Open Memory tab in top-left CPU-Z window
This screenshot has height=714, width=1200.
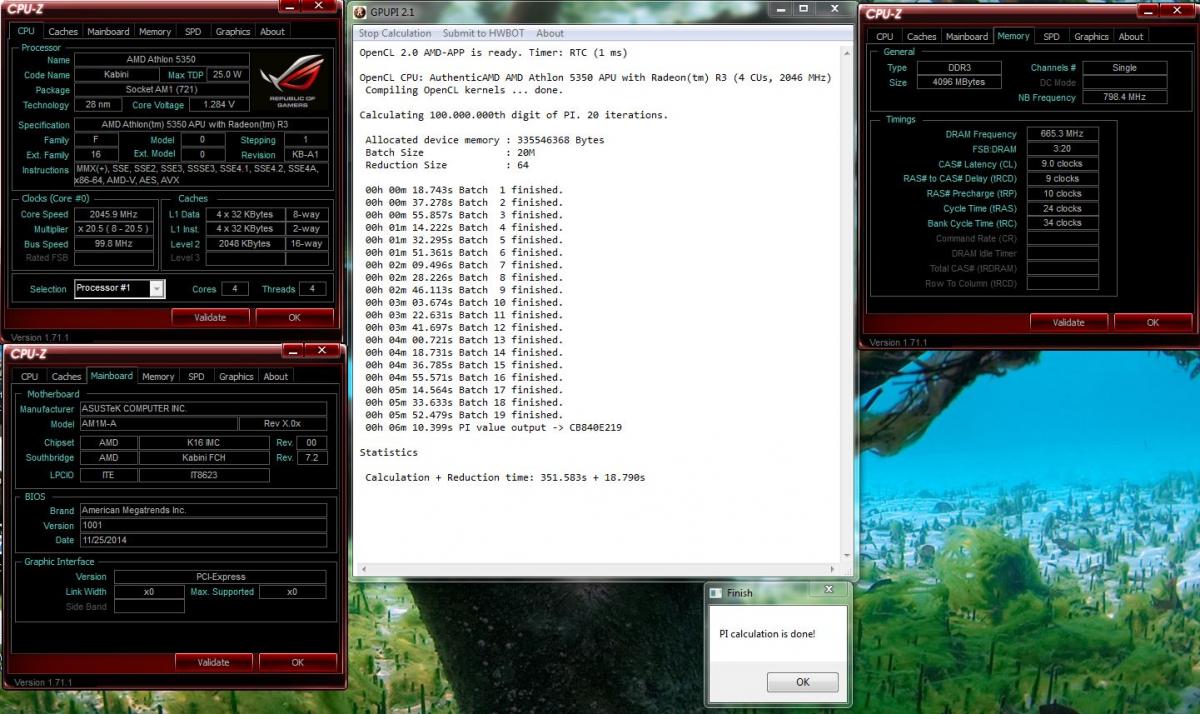pos(155,32)
